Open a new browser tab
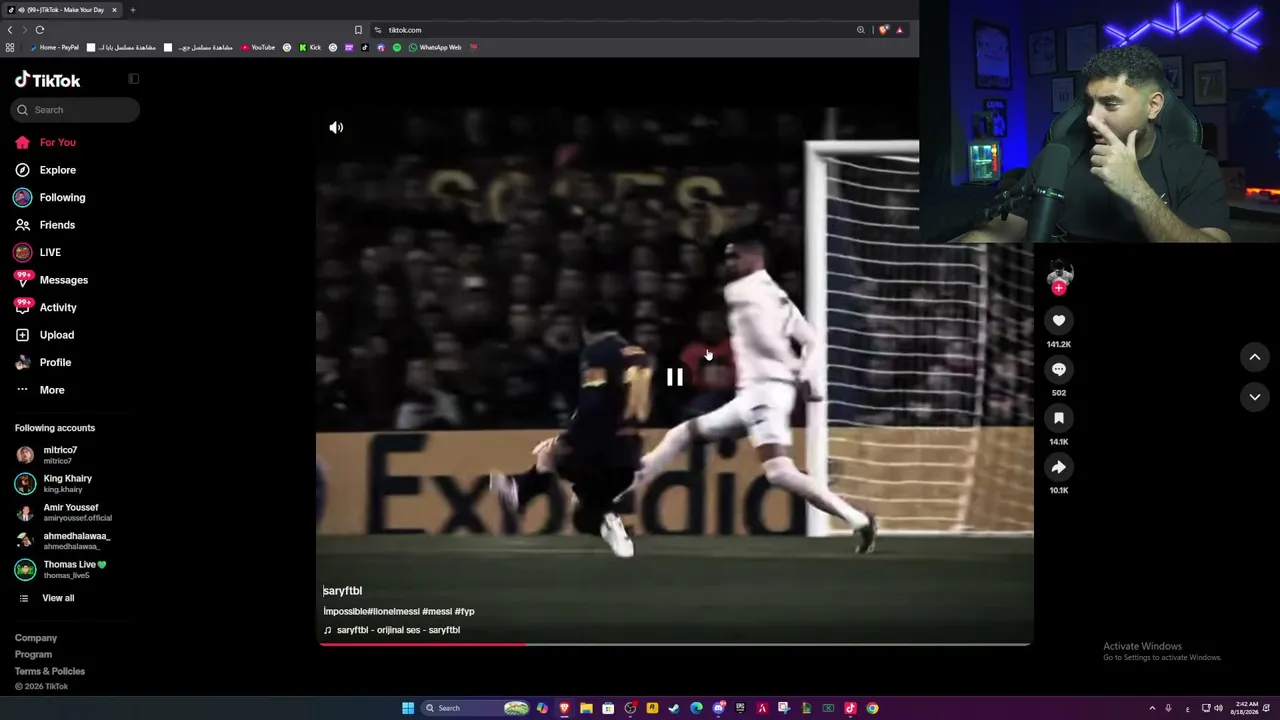The image size is (1280, 720). pyautogui.click(x=132, y=10)
